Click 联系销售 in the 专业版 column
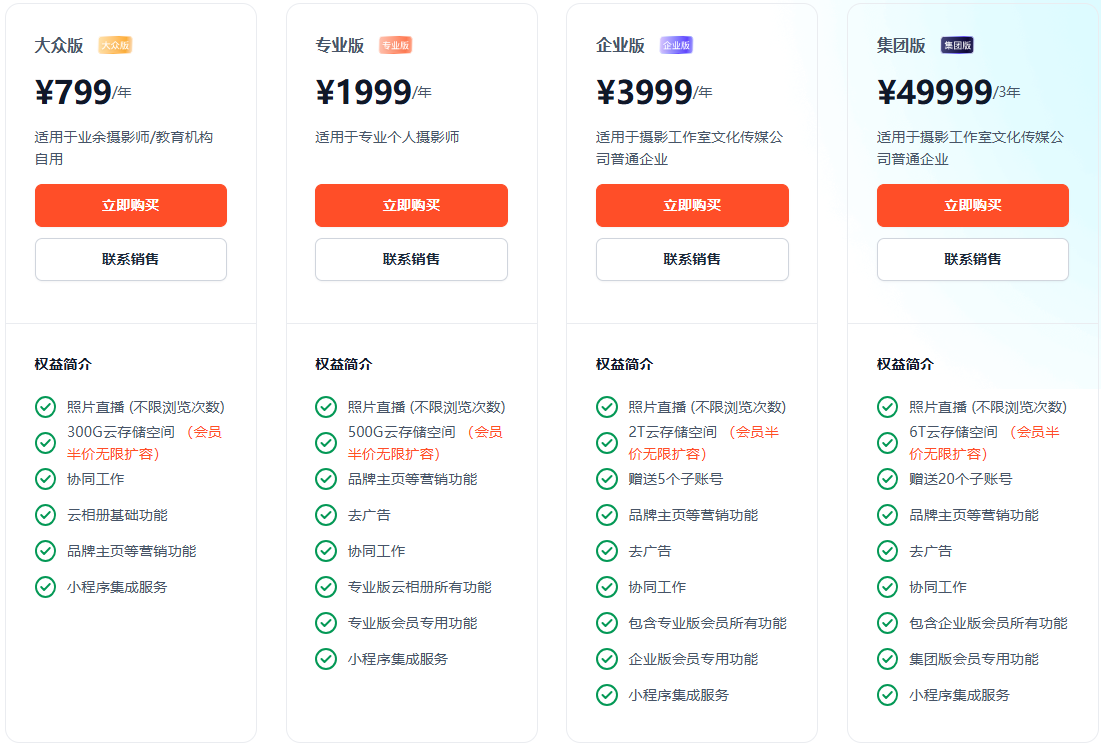This screenshot has height=746, width=1101. pos(411,259)
